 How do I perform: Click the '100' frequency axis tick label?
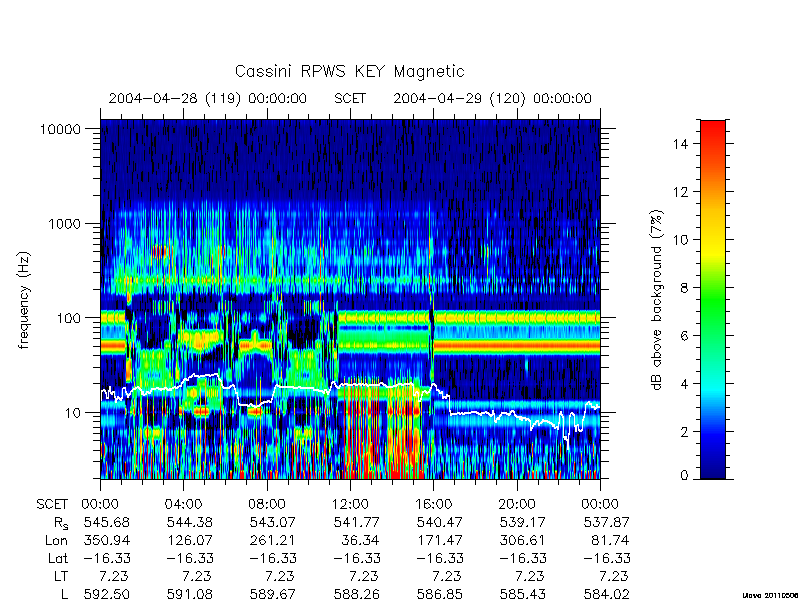coord(69,318)
